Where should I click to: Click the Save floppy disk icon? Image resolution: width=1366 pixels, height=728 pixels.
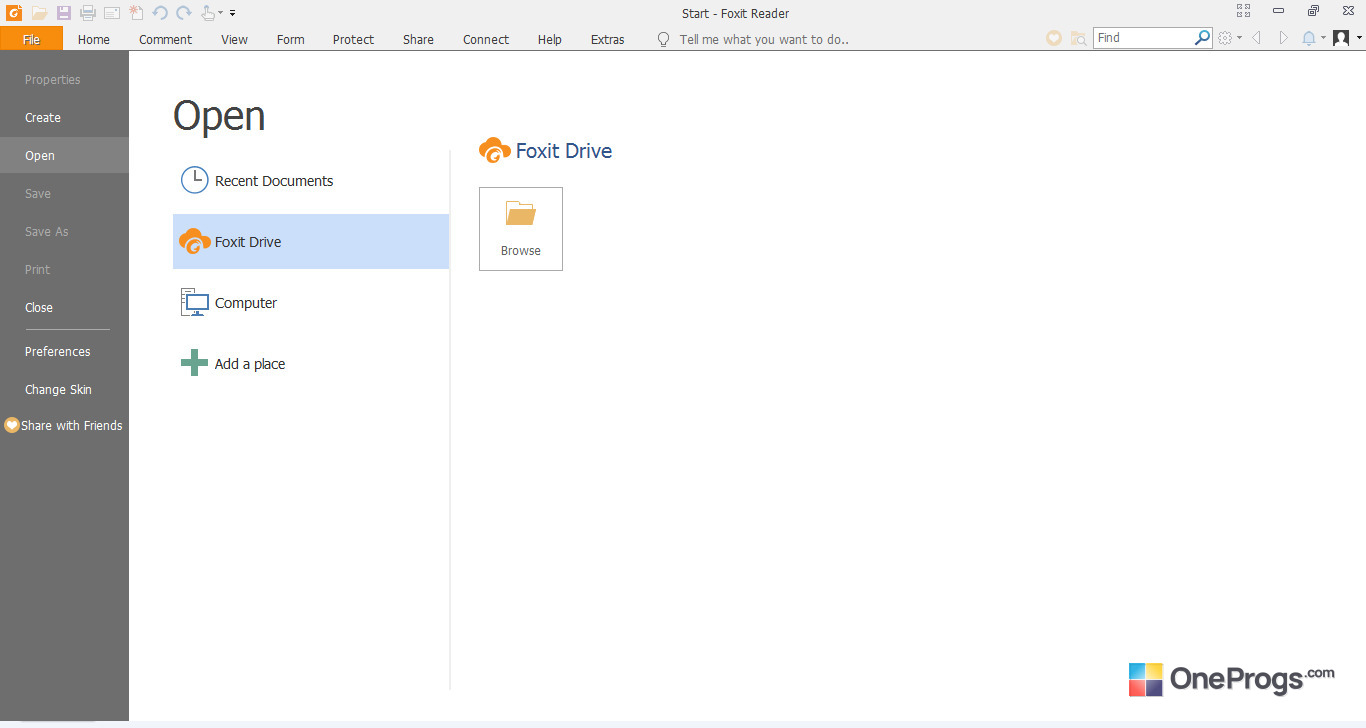click(64, 13)
